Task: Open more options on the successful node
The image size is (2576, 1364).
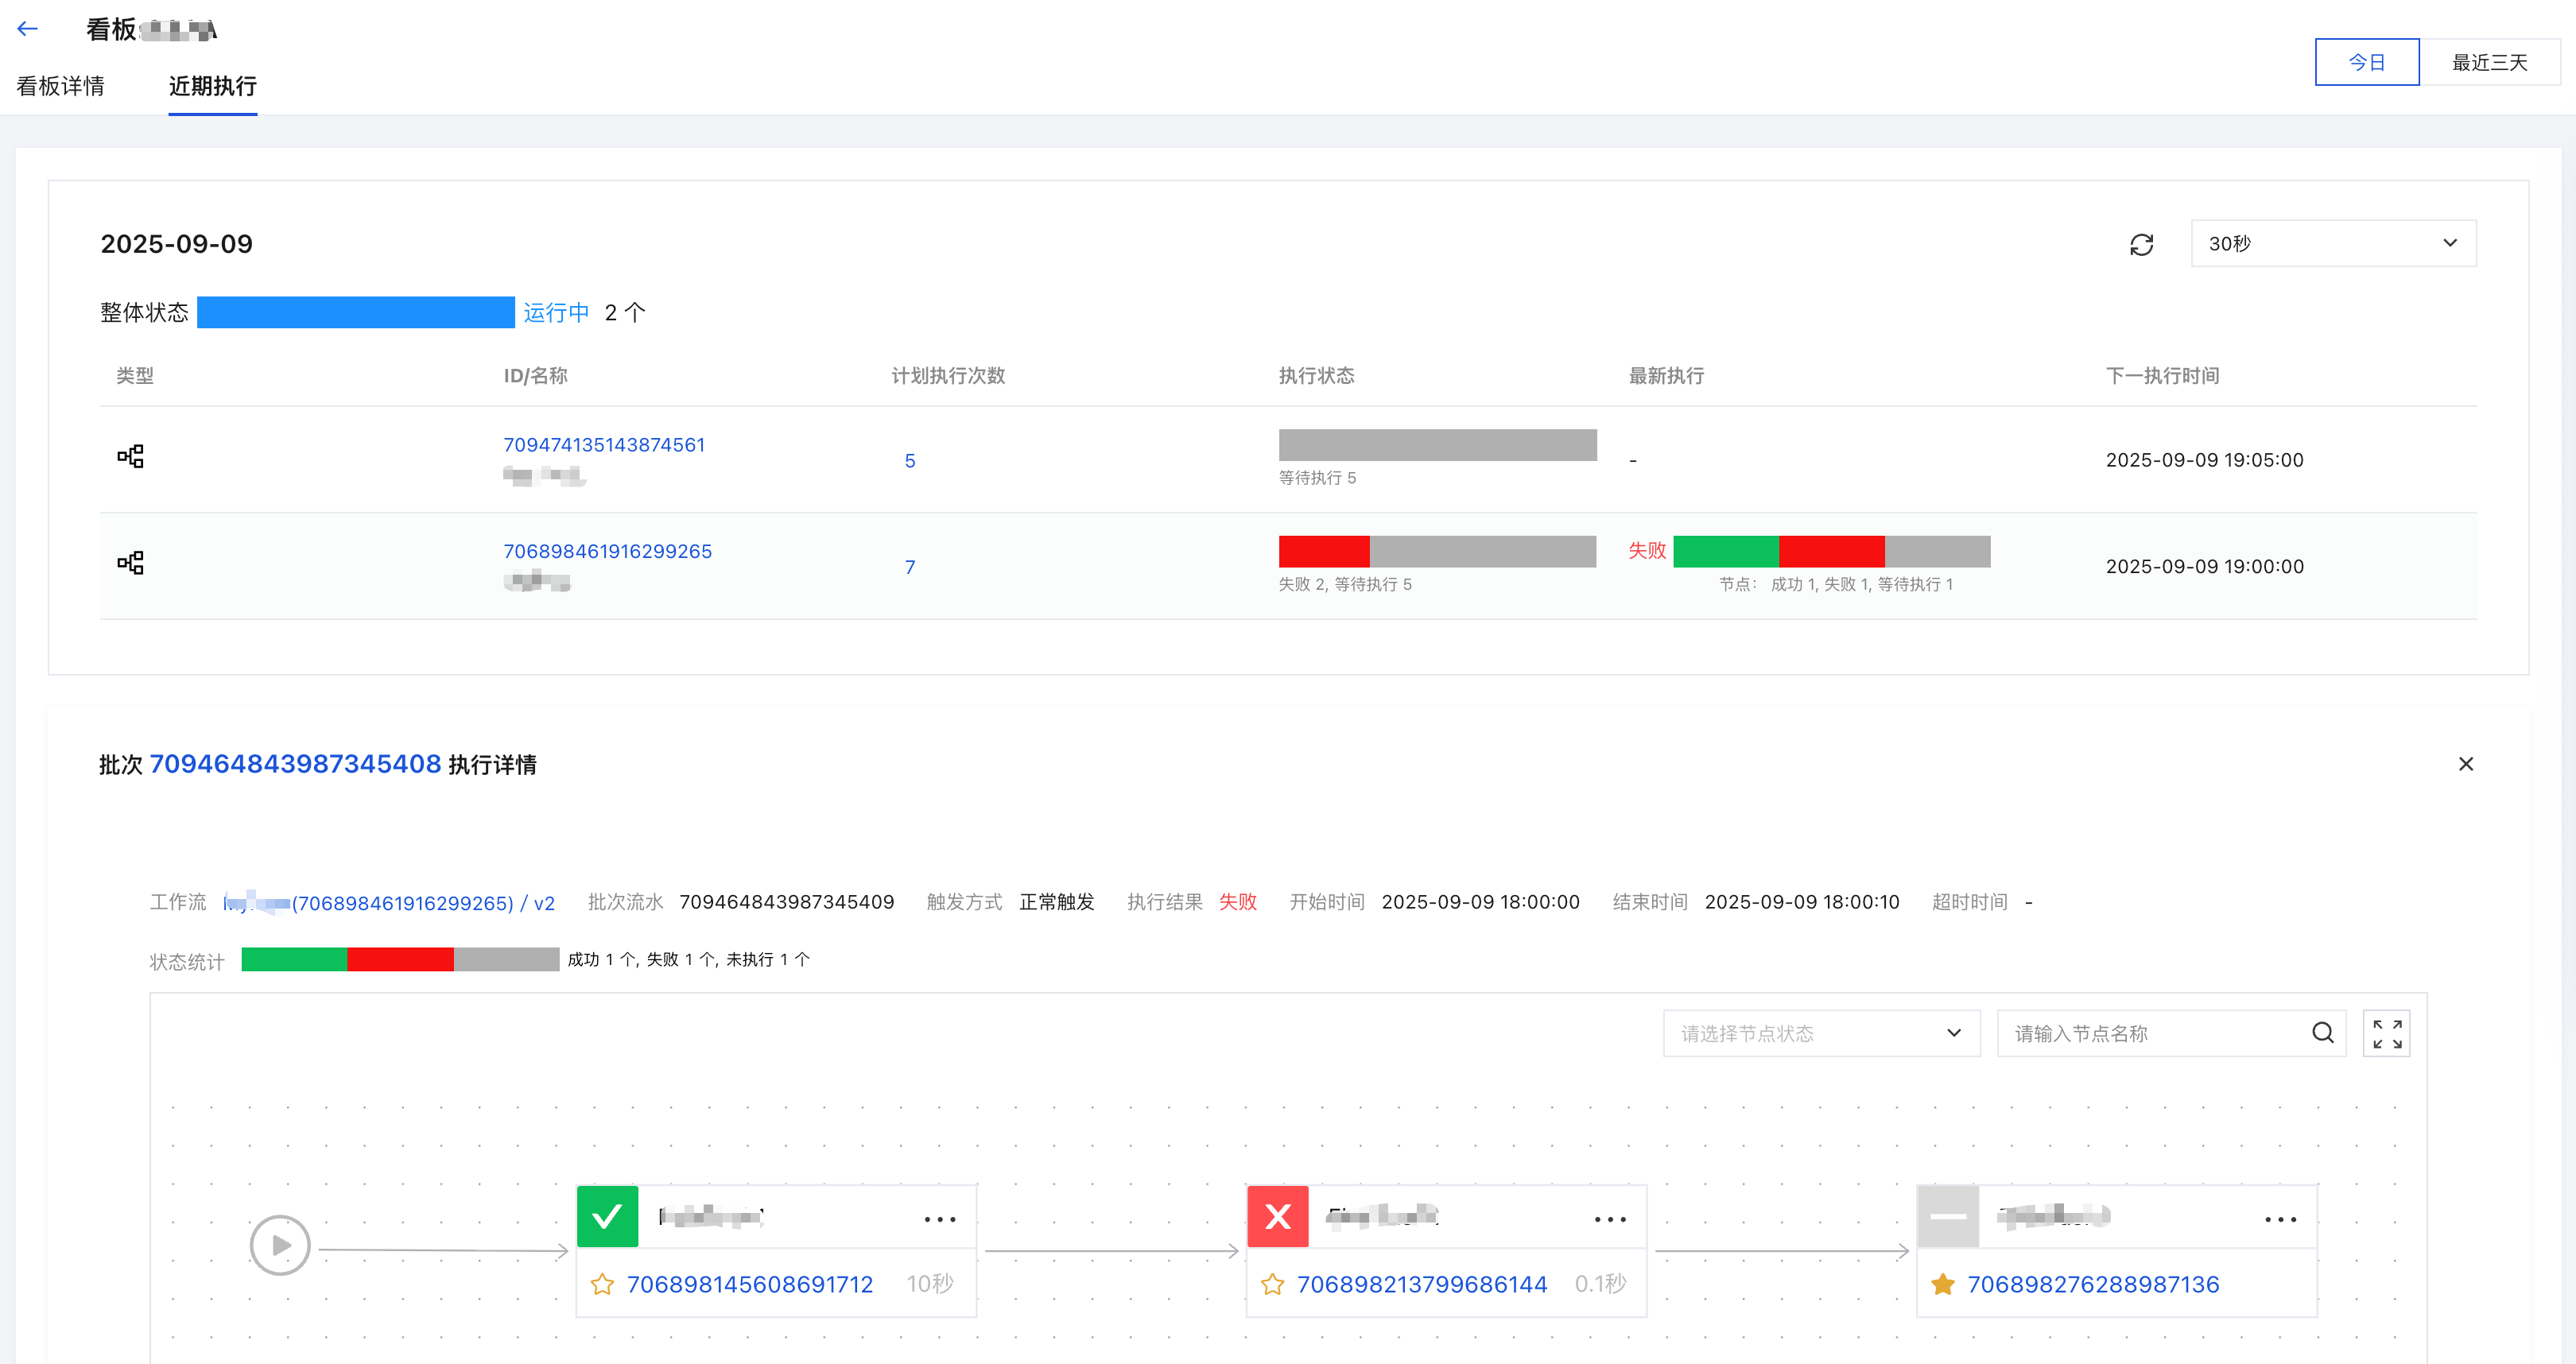Action: click(940, 1219)
